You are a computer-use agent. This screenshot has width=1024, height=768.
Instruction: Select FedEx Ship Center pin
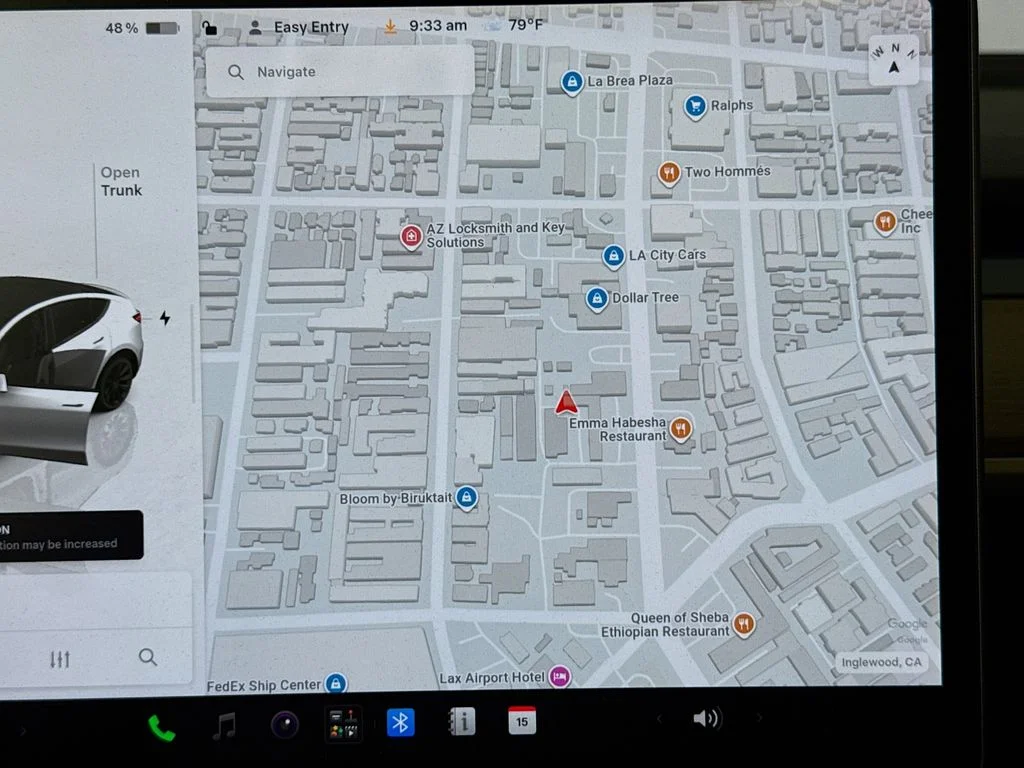pos(336,684)
